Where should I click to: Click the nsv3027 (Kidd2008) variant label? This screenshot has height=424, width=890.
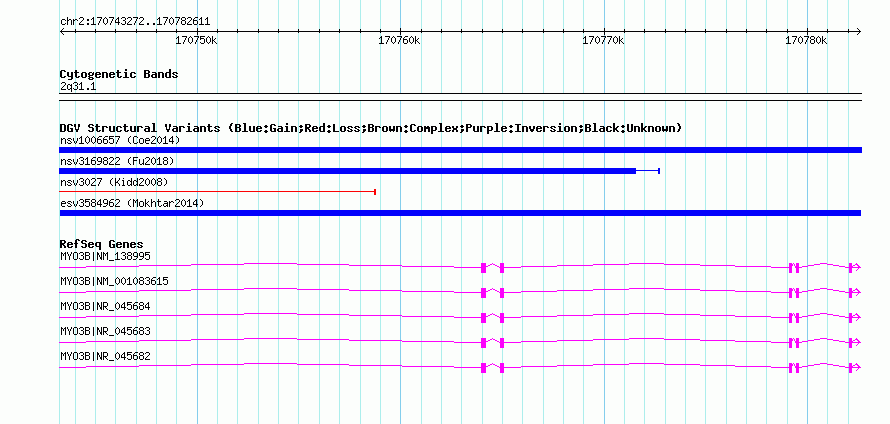click(114, 182)
